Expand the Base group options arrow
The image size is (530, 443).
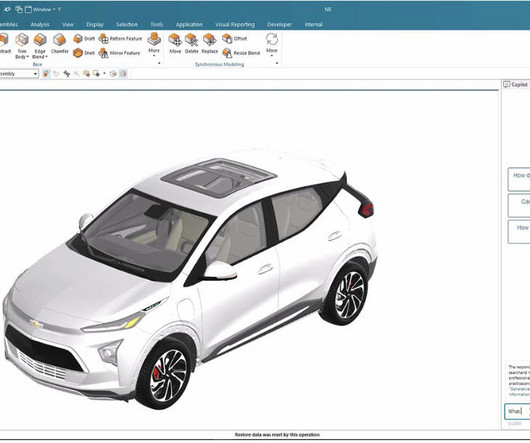pos(159,63)
